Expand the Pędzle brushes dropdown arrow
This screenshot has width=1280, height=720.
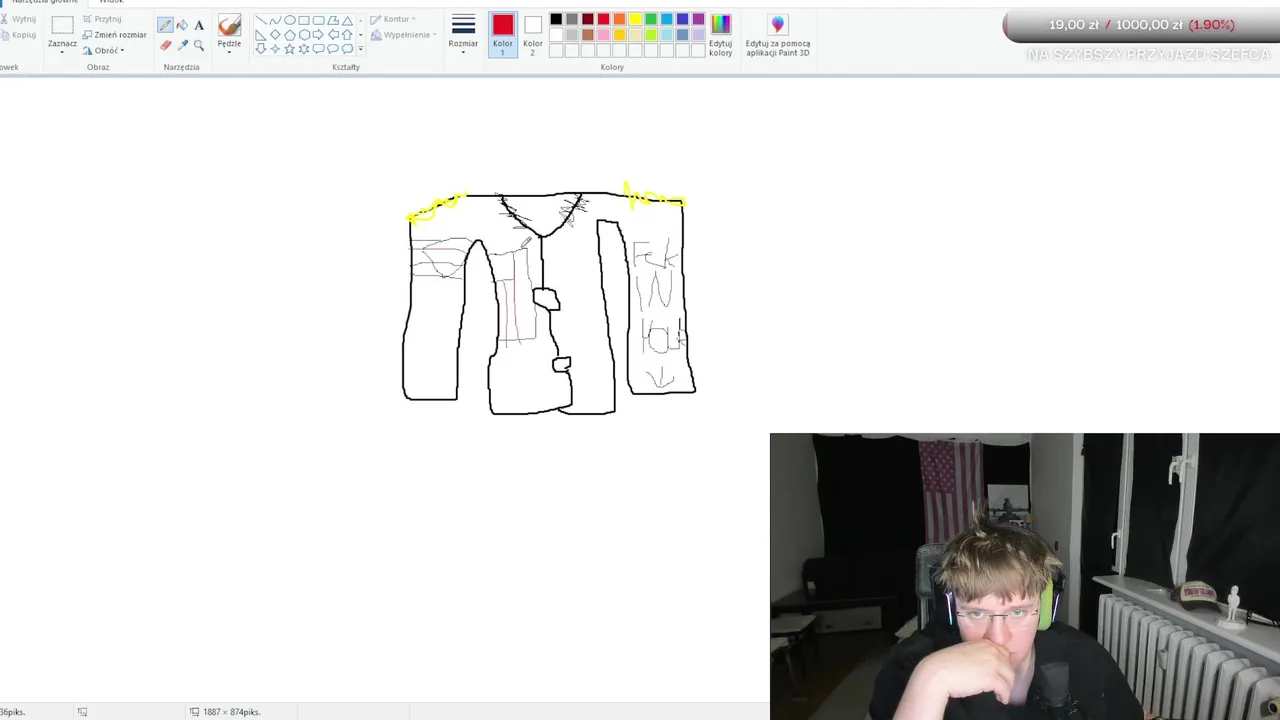[x=229, y=52]
